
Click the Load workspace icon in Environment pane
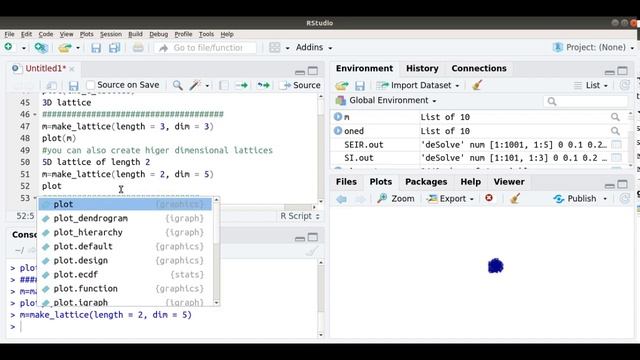coord(342,85)
